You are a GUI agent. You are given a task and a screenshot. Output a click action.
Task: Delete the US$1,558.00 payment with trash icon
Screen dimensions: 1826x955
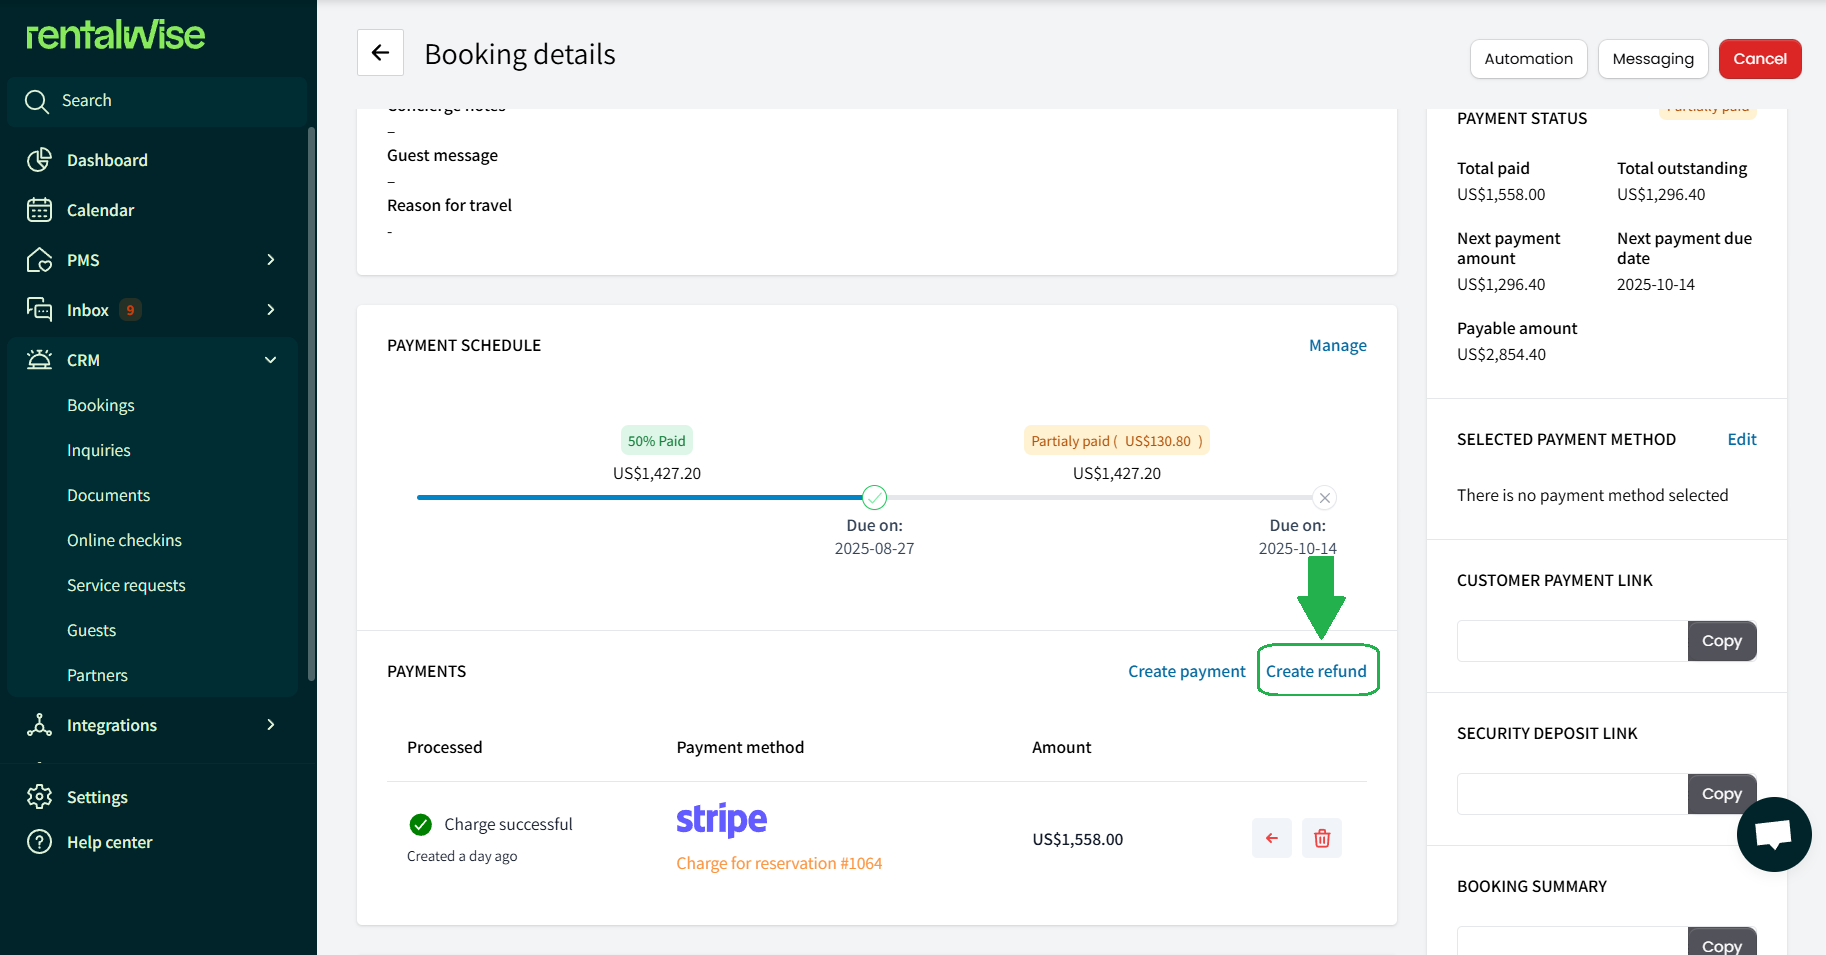tap(1321, 838)
